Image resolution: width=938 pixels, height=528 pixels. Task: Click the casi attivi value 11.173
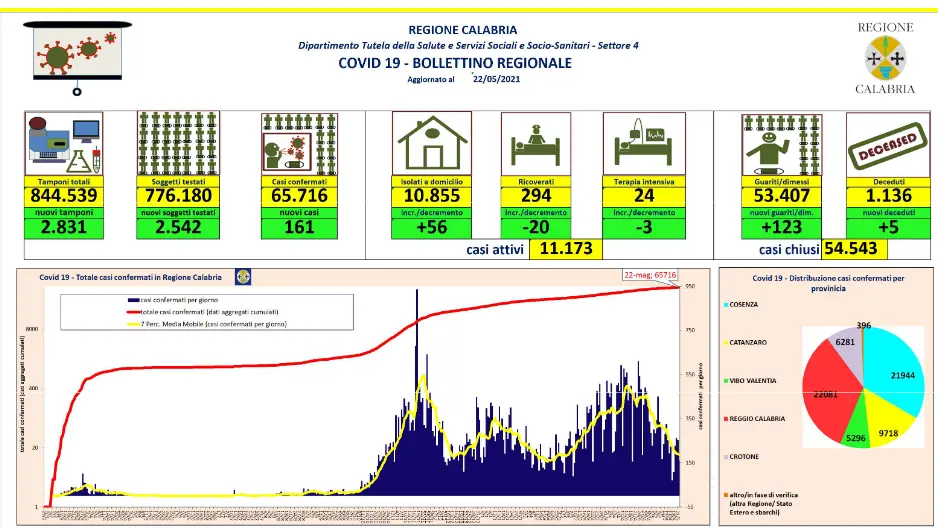(x=565, y=249)
